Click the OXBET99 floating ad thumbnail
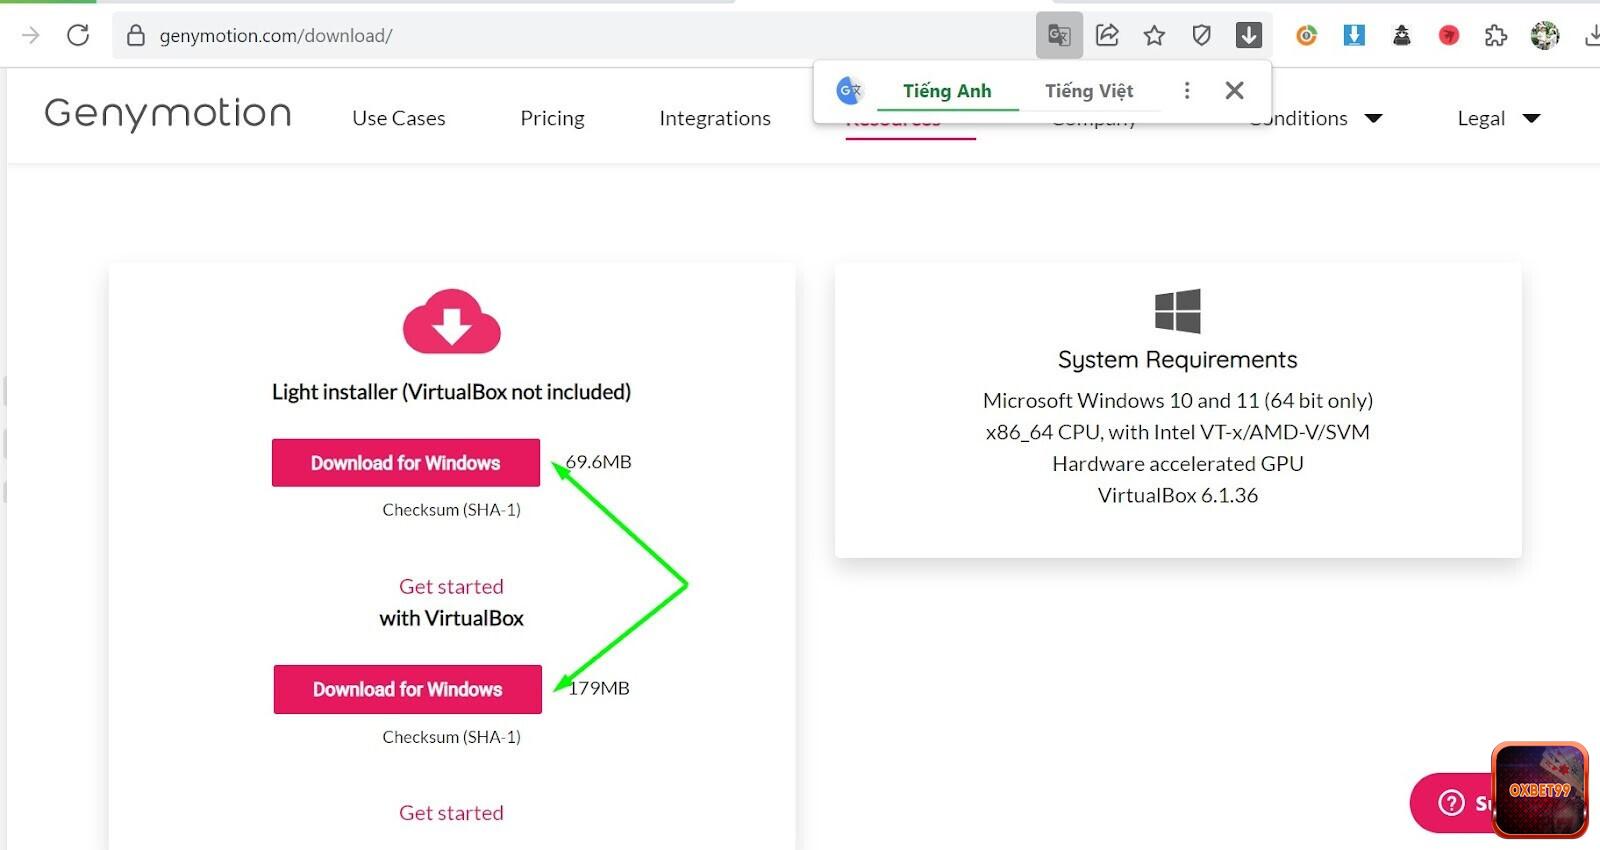 (1540, 790)
